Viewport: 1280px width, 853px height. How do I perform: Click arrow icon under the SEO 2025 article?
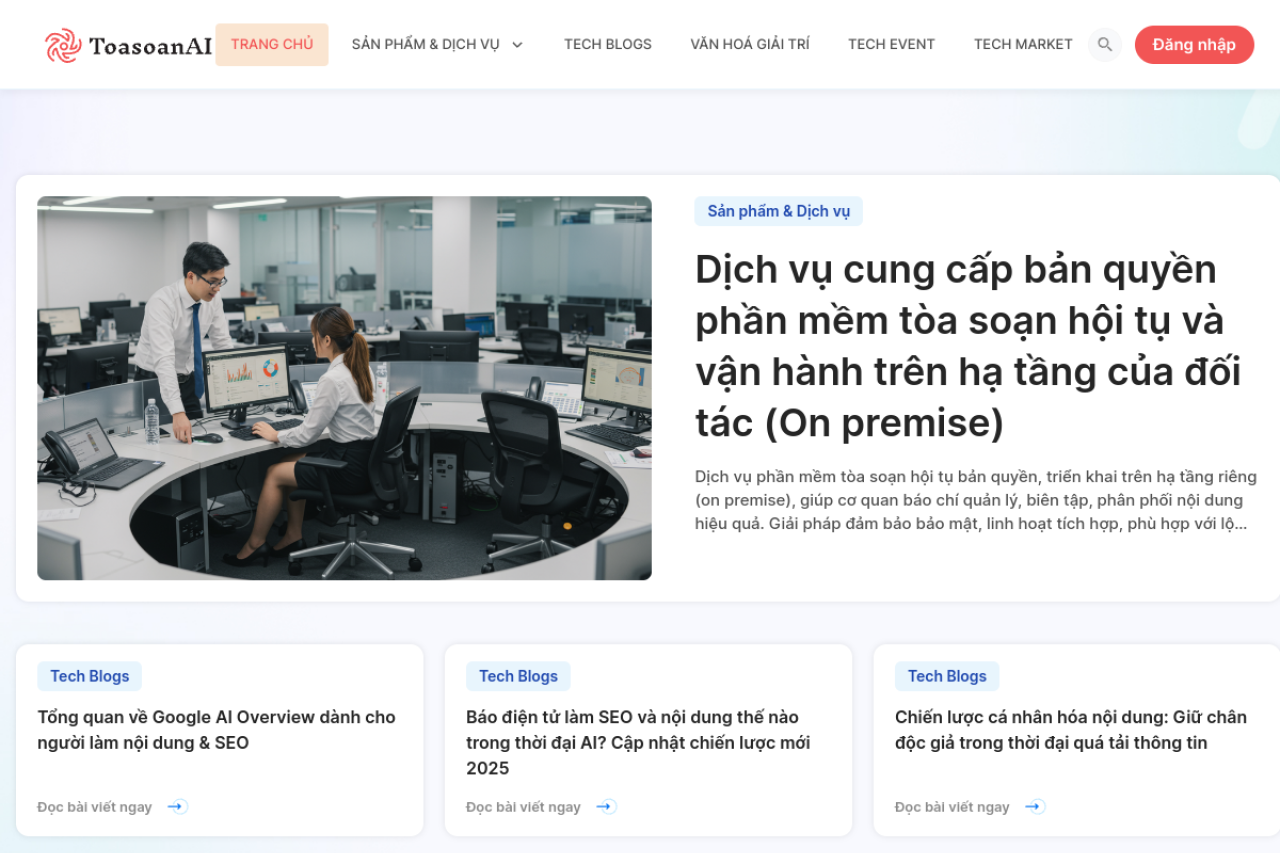tap(606, 807)
